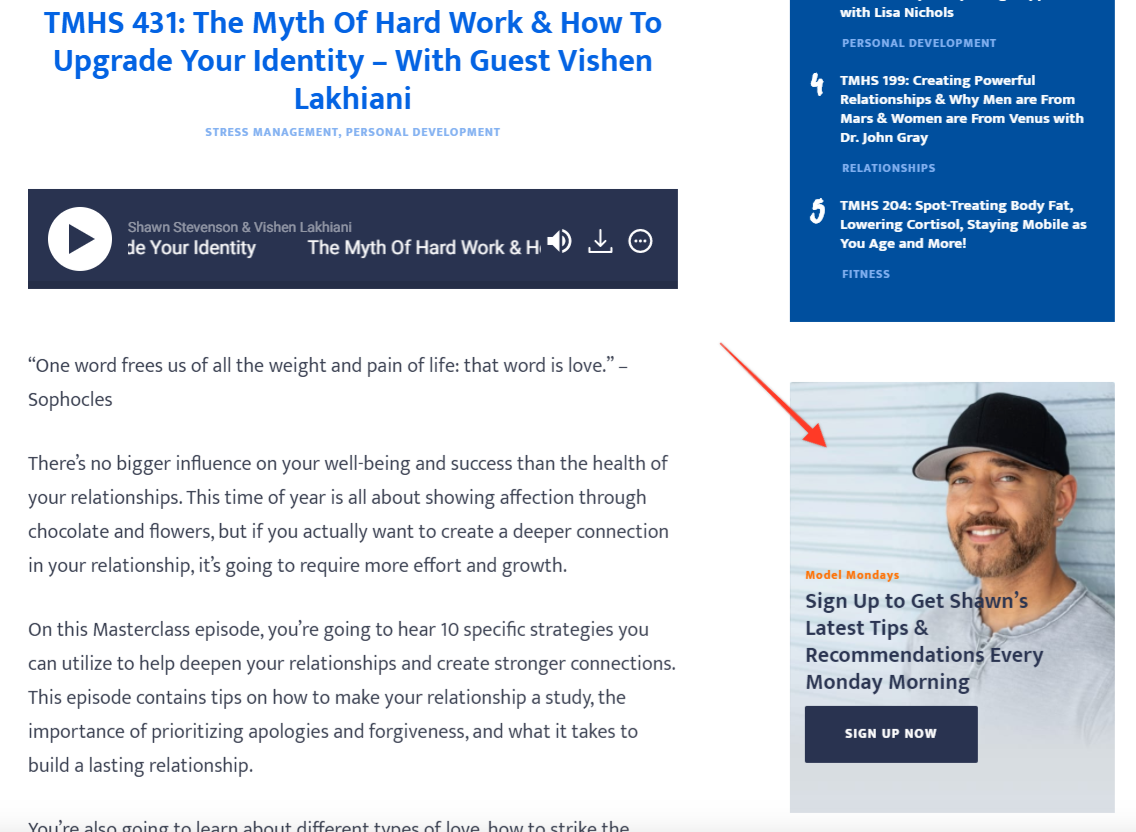Download the podcast episode audio

(x=600, y=241)
